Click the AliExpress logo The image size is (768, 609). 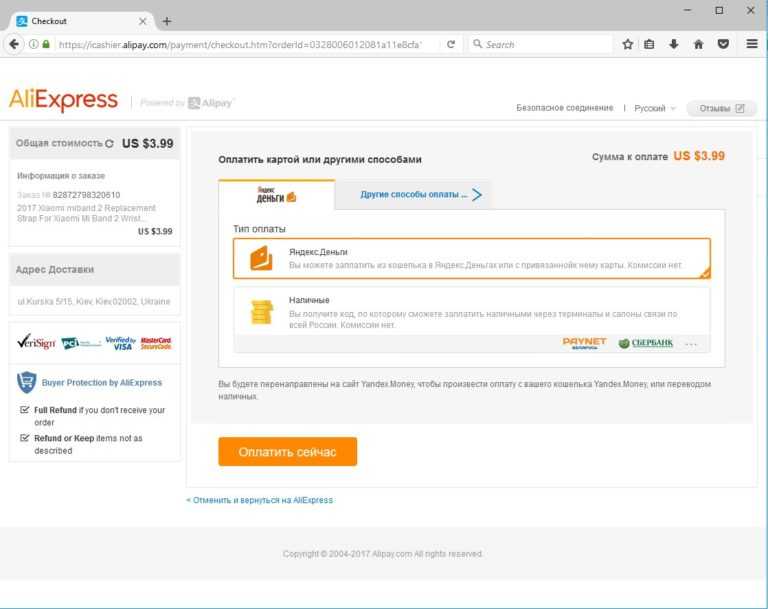click(63, 100)
